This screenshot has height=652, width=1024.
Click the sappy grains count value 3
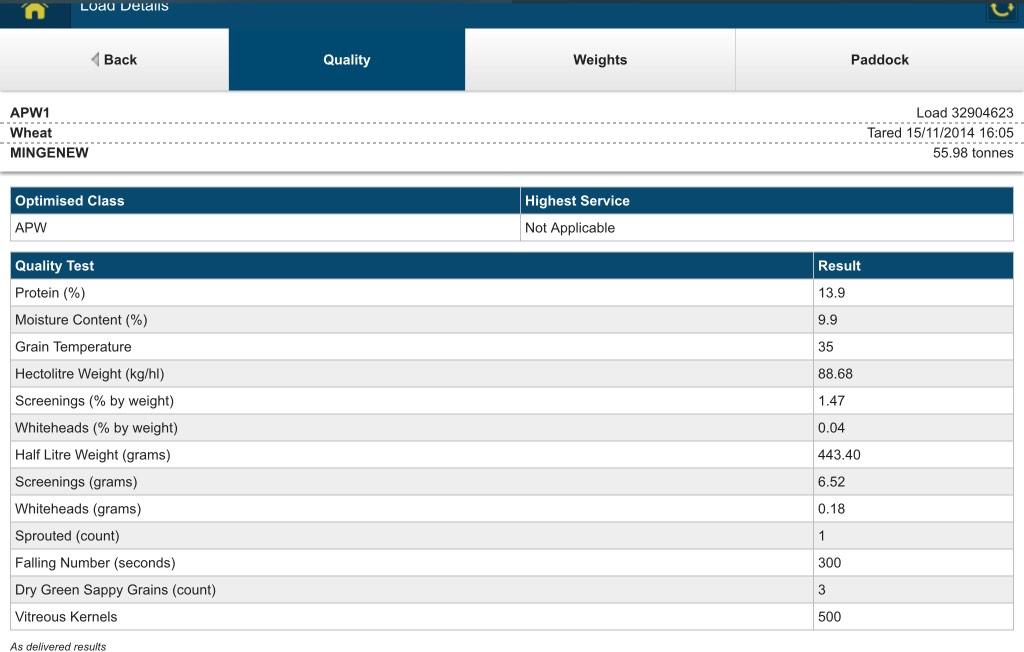[x=822, y=590]
